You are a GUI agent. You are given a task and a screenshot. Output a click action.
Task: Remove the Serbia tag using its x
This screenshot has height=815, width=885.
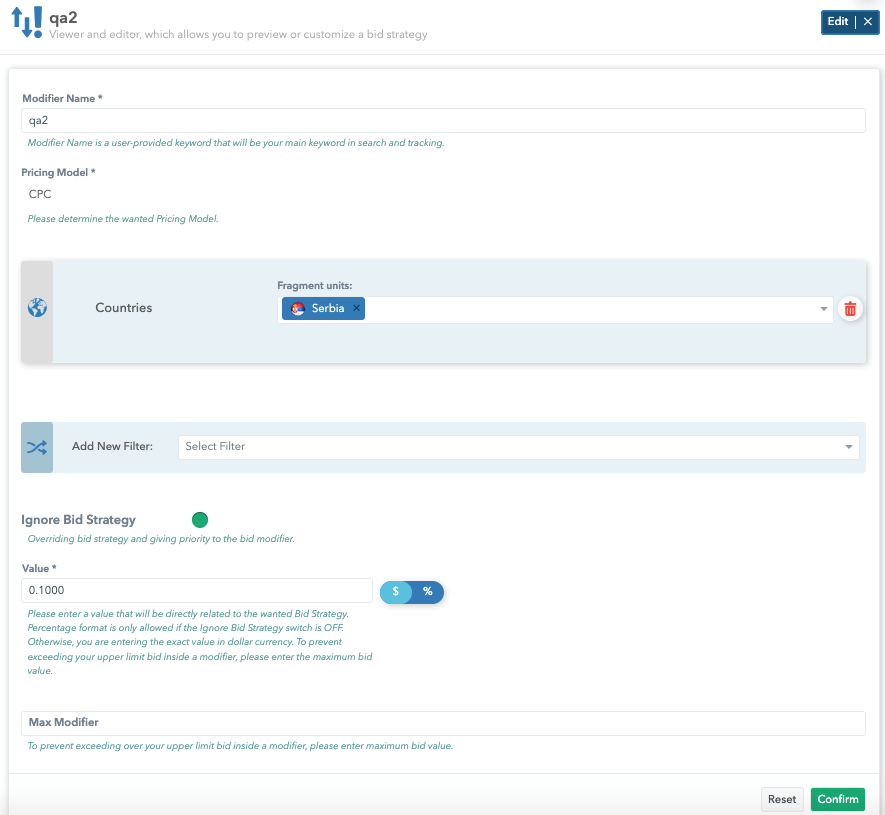[x=356, y=309]
